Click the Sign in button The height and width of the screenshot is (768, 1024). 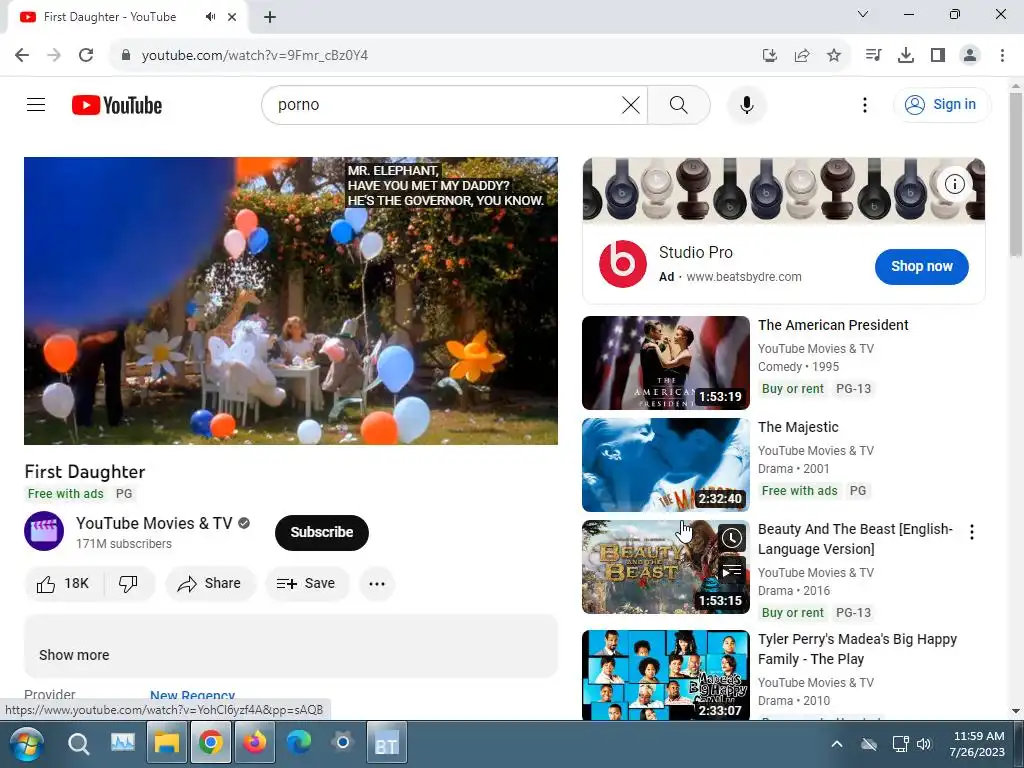pos(941,104)
